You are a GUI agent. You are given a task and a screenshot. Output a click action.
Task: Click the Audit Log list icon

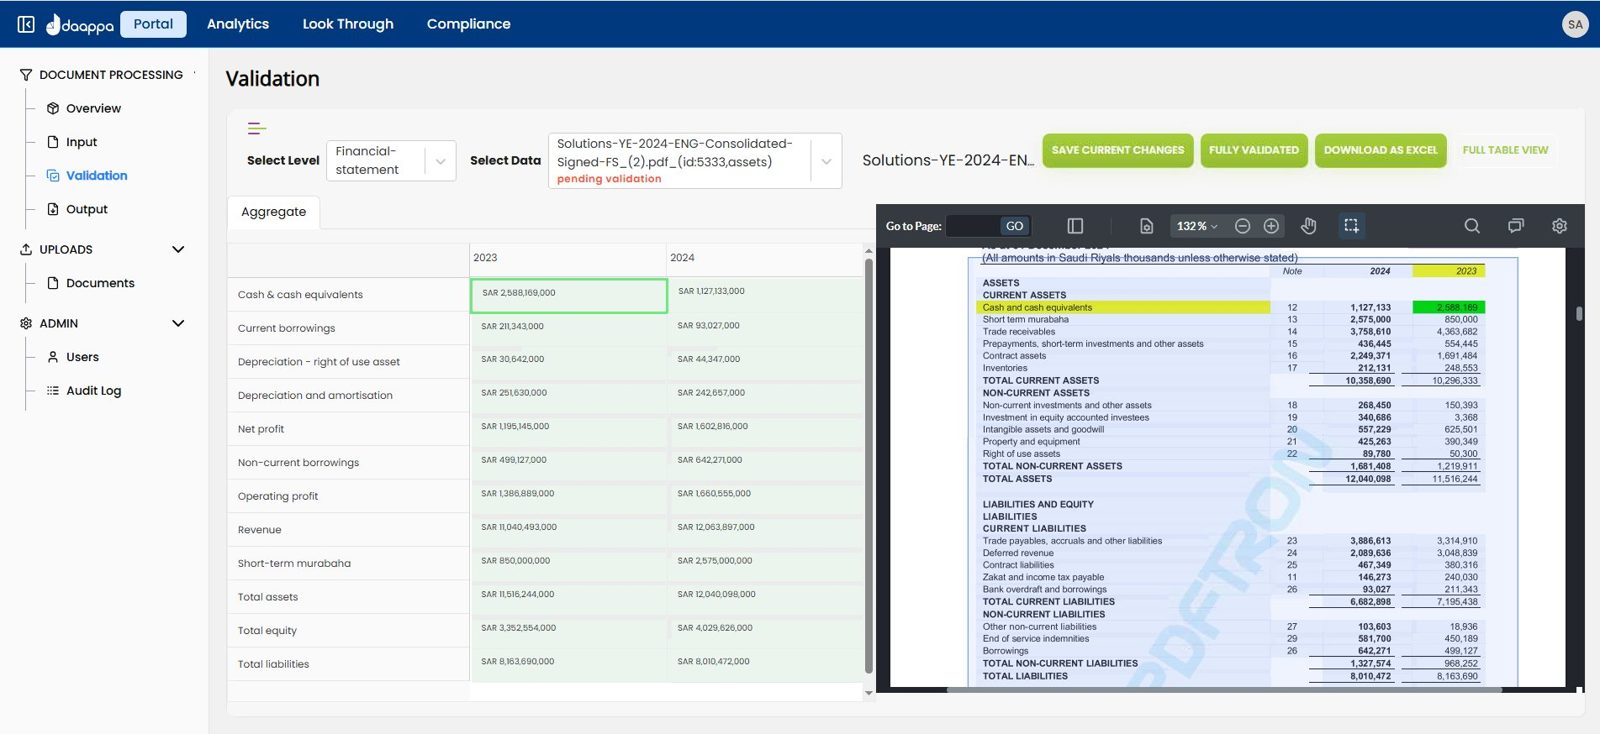pyautogui.click(x=53, y=391)
